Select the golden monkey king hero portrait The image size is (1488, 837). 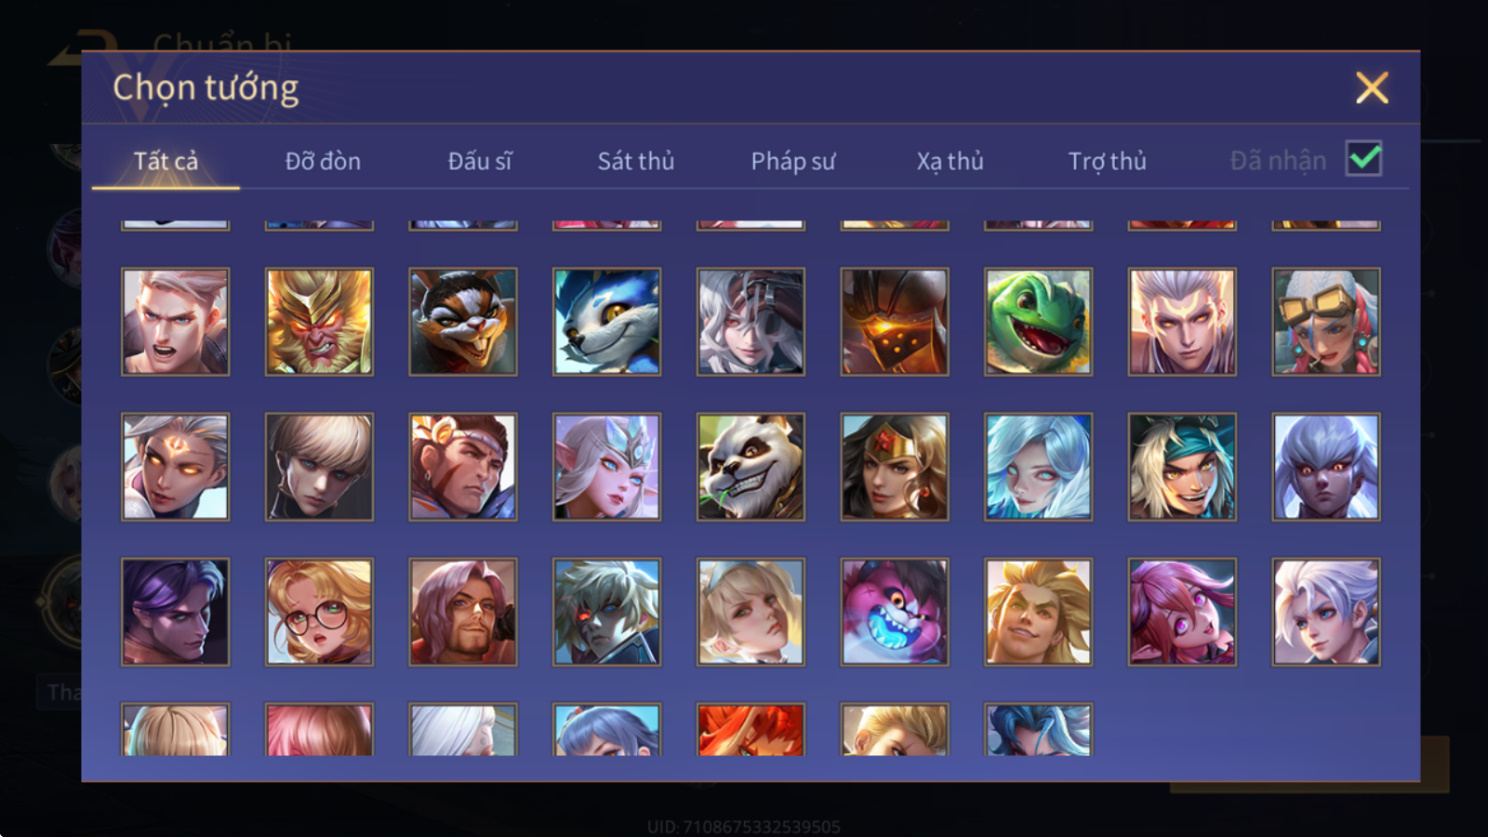[319, 322]
